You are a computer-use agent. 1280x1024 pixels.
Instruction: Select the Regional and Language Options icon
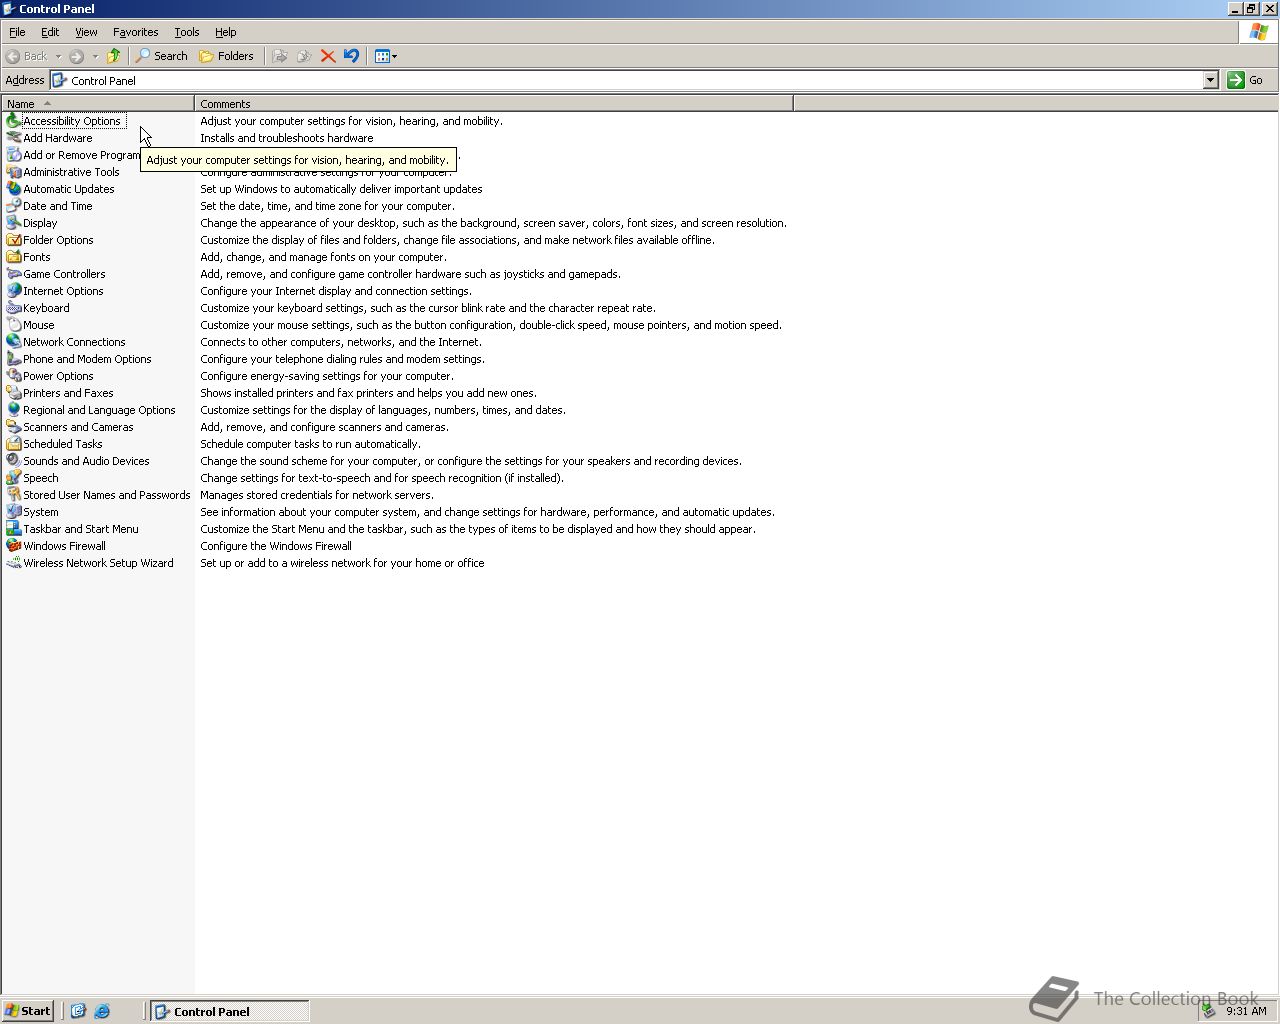tap(14, 410)
